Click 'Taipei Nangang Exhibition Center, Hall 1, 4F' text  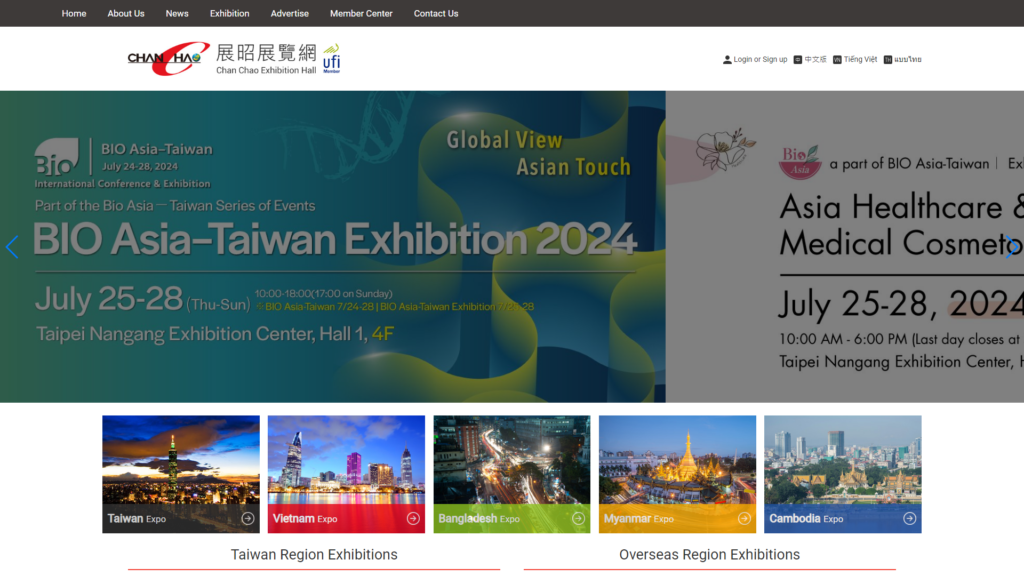[x=215, y=334]
